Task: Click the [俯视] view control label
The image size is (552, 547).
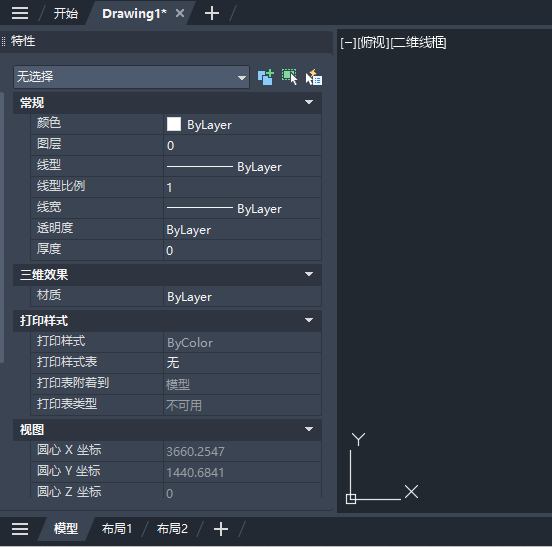Action: click(x=373, y=43)
